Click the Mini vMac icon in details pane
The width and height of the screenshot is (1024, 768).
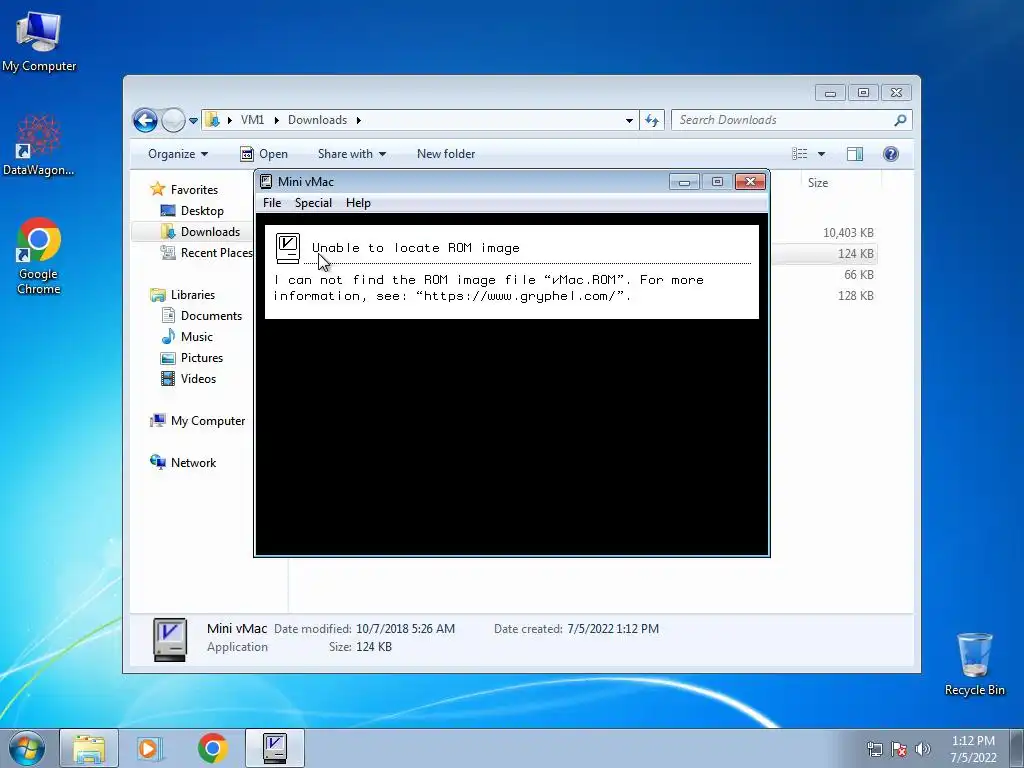pyautogui.click(x=170, y=639)
